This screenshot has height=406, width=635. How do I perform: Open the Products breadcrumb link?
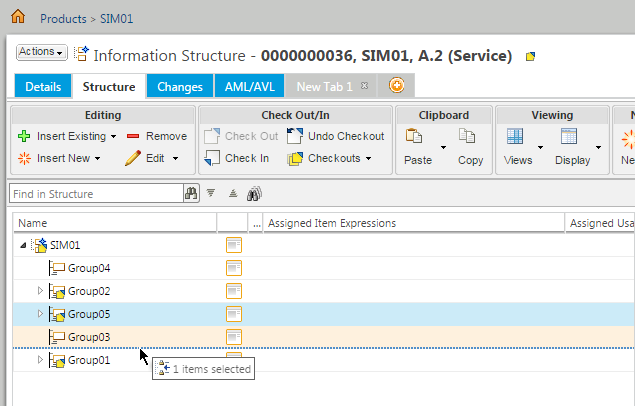tap(63, 18)
